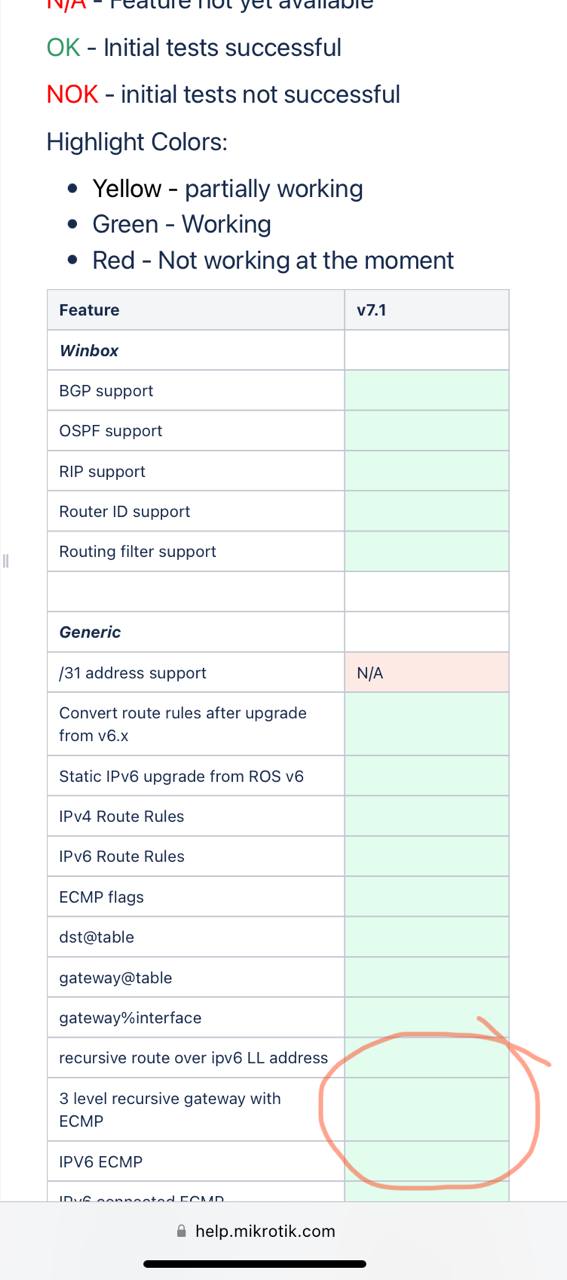Image resolution: width=567 pixels, height=1280 pixels.
Task: Tap the gateway%interface row label
Action: tap(130, 1018)
